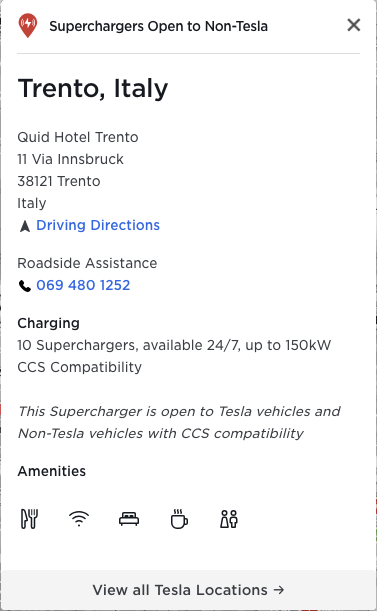Screen dimensions: 377x611
Task: Click the Quid Hotel Trento address line
Action: pyautogui.click(x=78, y=137)
